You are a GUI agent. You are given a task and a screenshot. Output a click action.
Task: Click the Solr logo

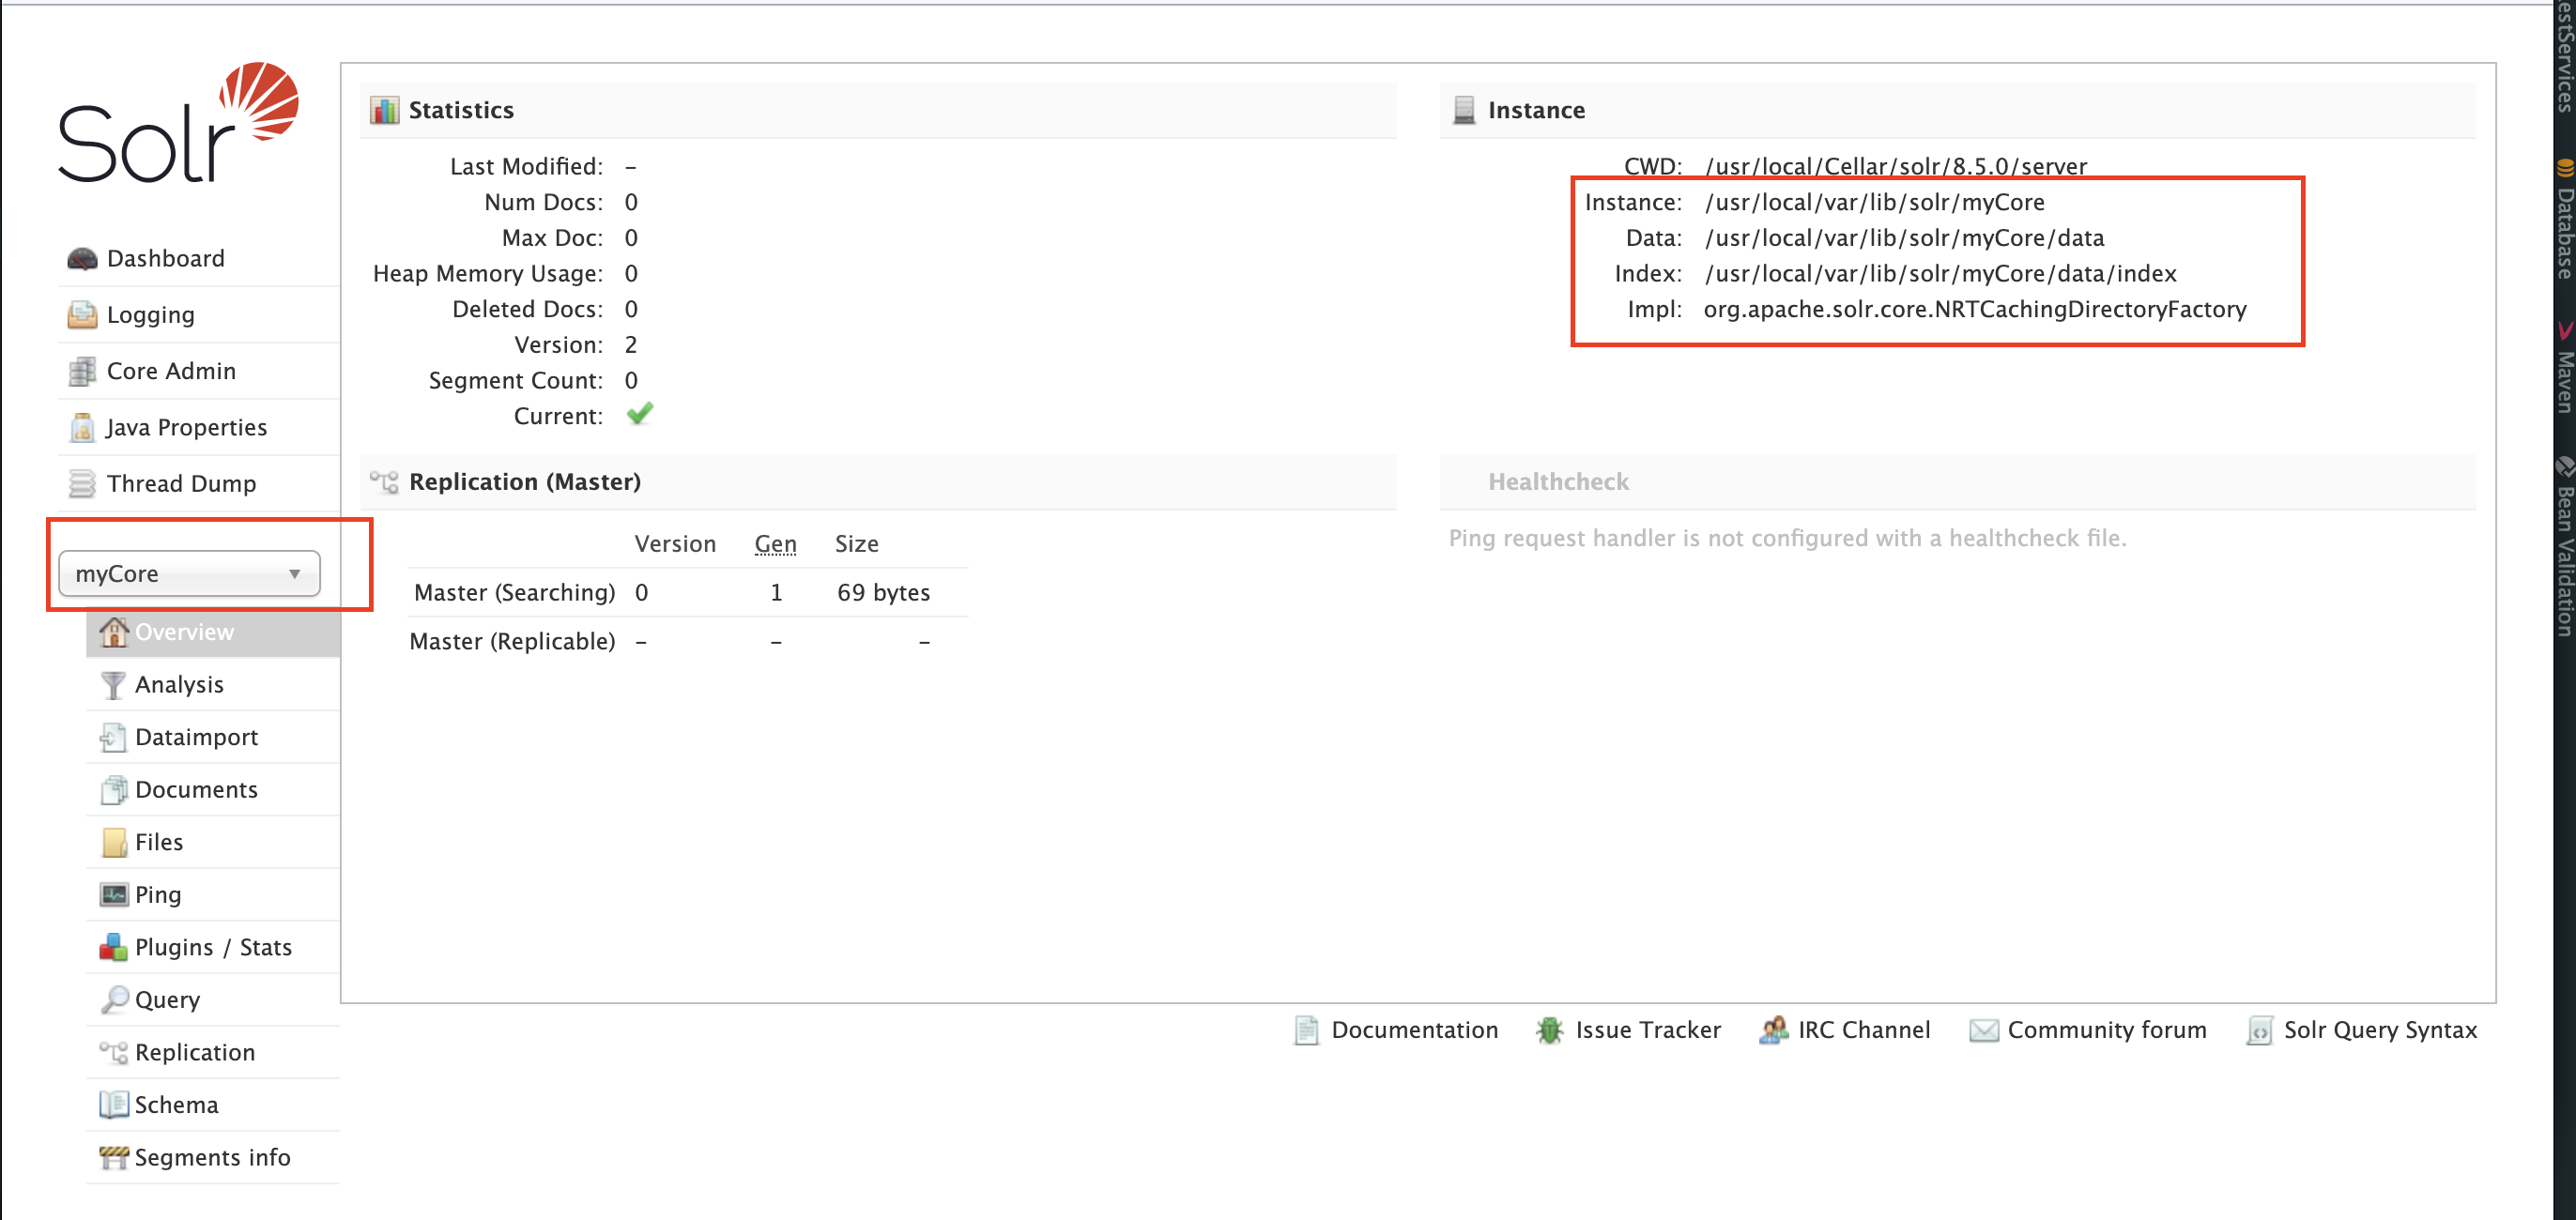(178, 124)
